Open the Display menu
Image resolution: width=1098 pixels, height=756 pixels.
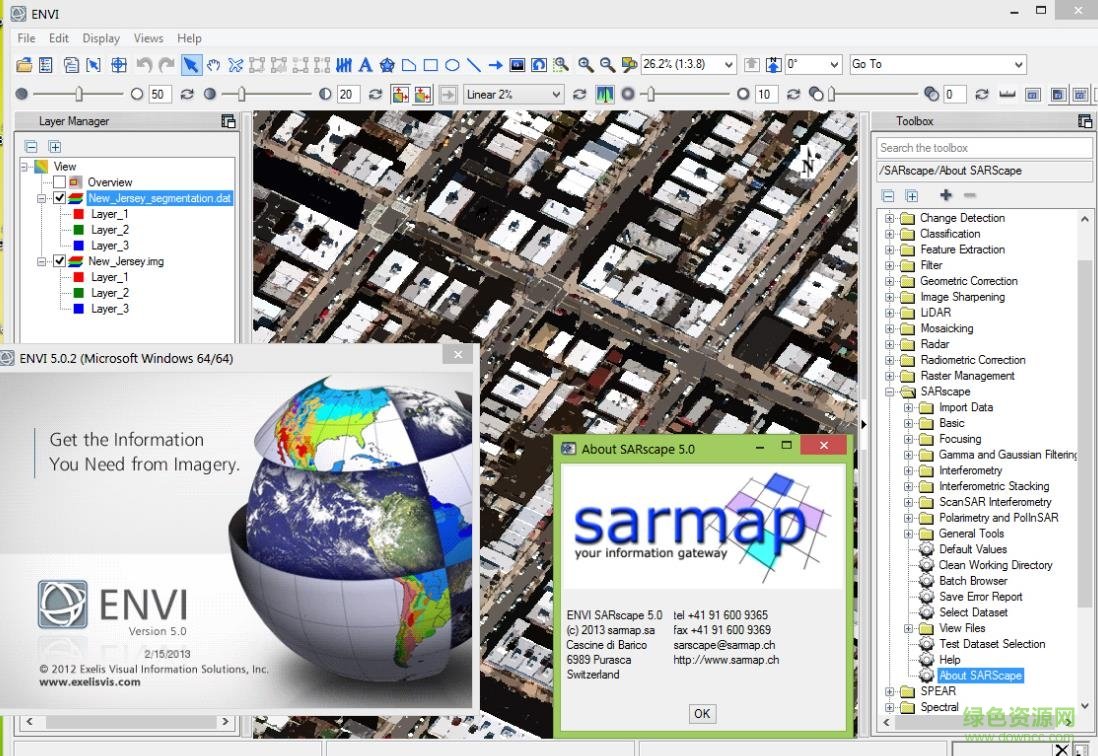point(100,38)
